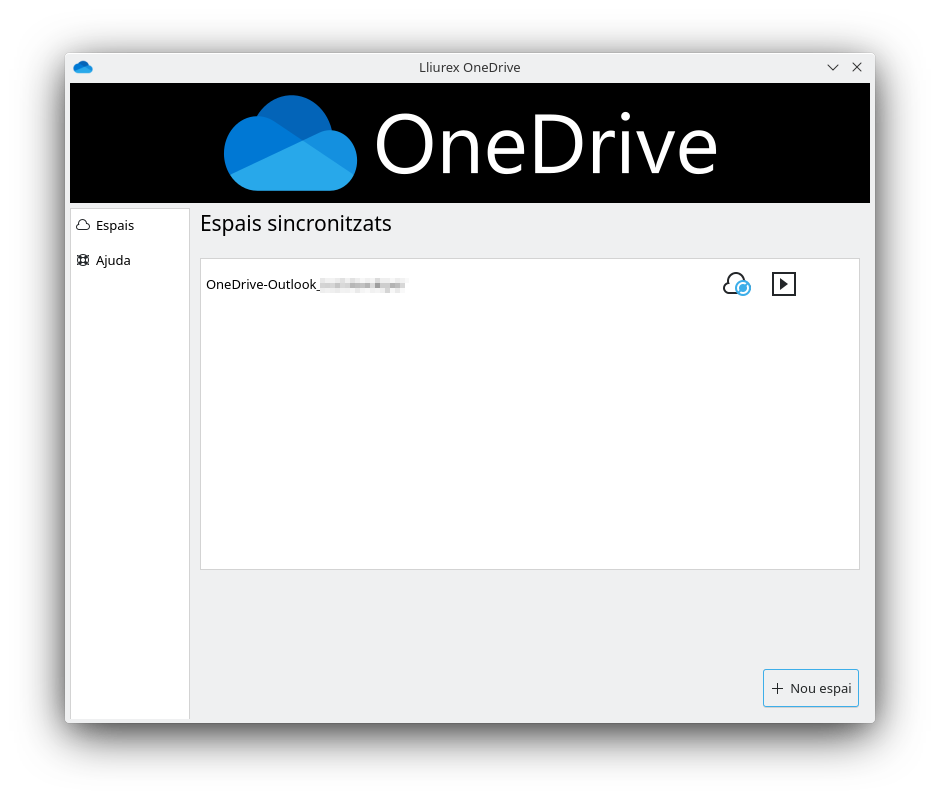This screenshot has height=800, width=940.
Task: Click the lifebuoy icon beside Ajuda
Action: (83, 260)
